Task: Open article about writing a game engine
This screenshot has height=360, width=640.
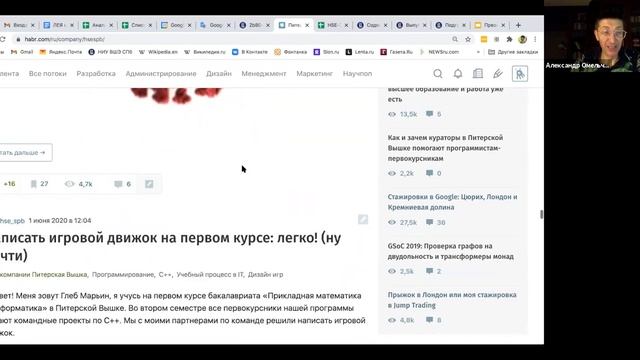Action: [x=171, y=246]
